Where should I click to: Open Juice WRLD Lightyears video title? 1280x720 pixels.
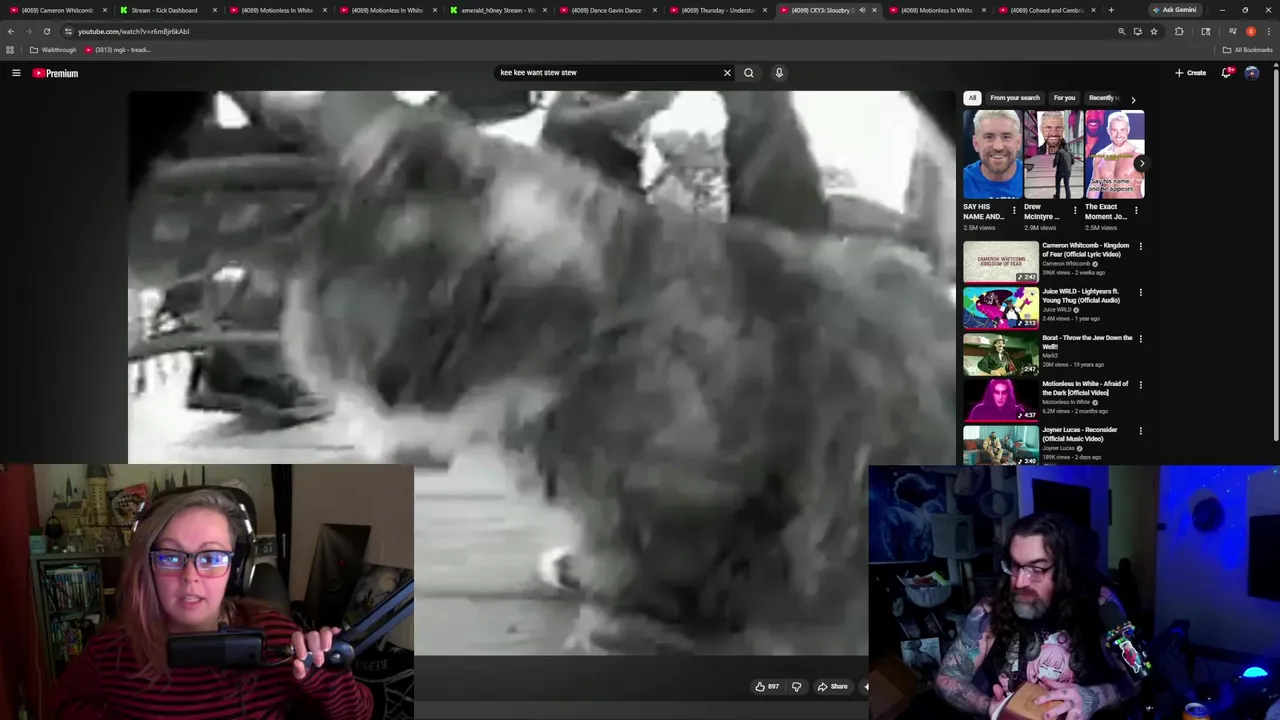coord(1081,296)
